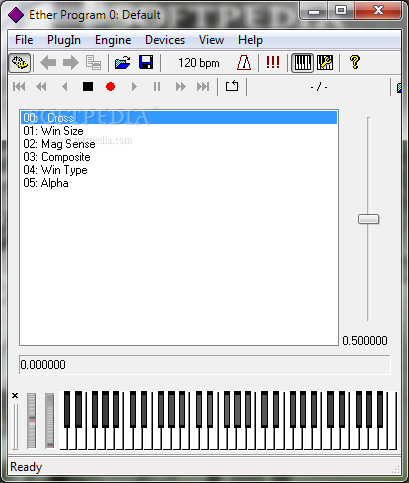Click the play button
This screenshot has height=483, width=409.
click(x=134, y=87)
